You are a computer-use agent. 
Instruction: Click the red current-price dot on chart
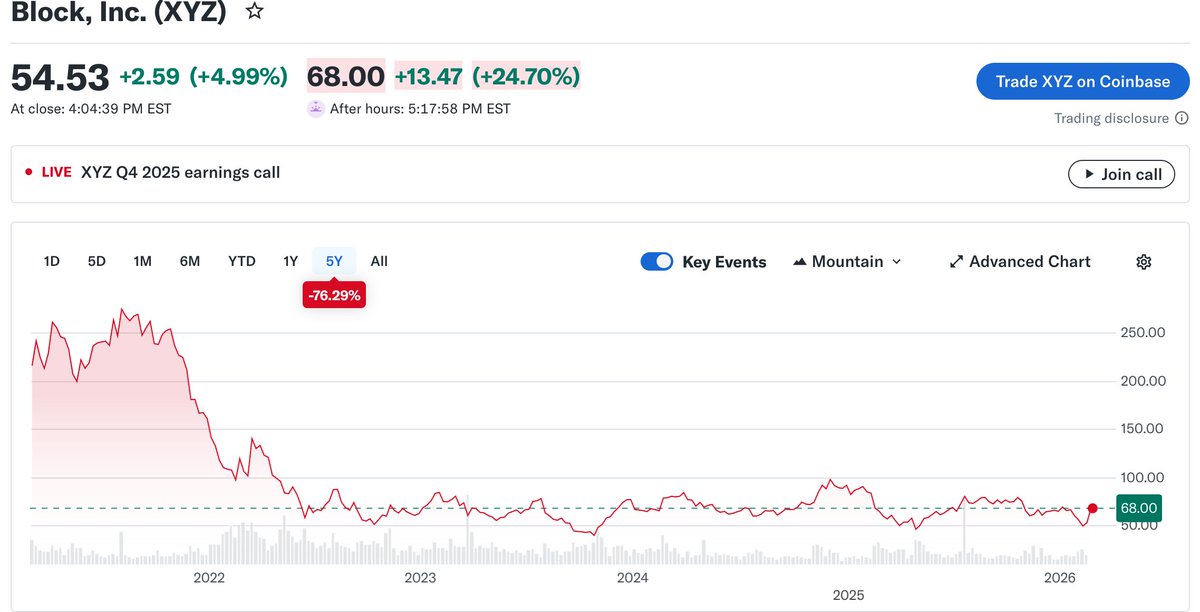coord(1092,508)
